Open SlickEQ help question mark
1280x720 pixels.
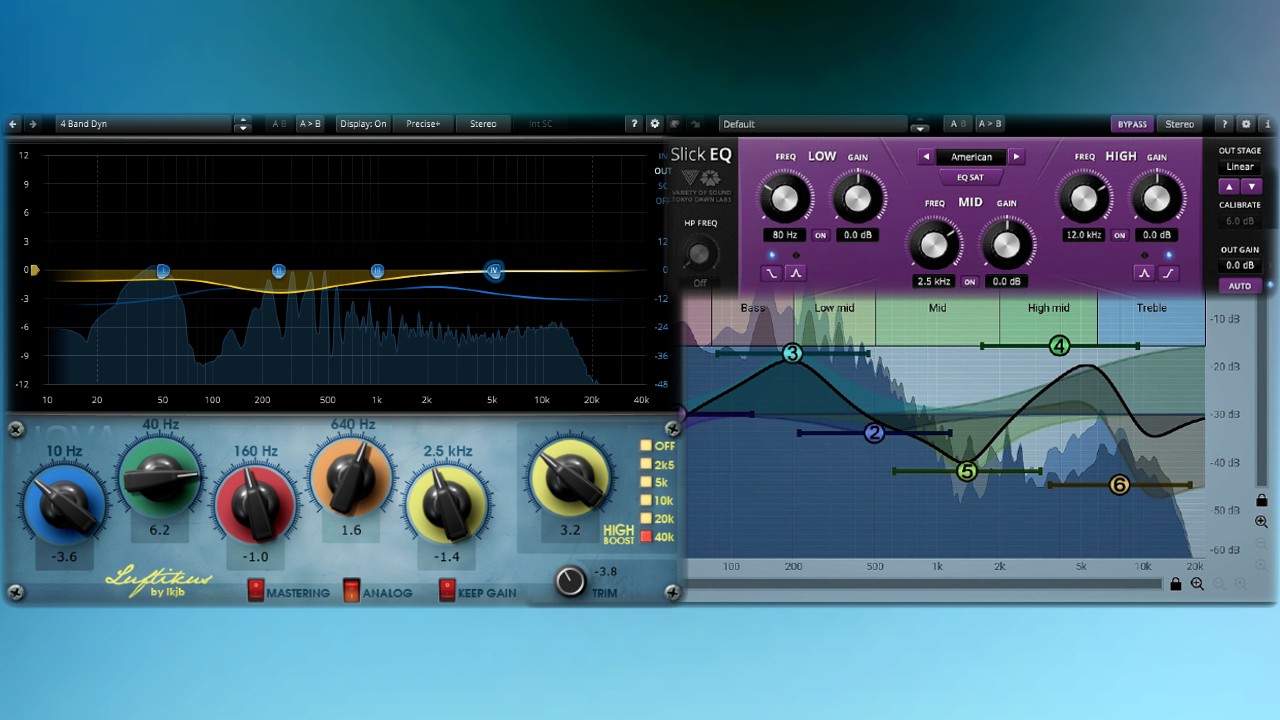pos(1225,124)
